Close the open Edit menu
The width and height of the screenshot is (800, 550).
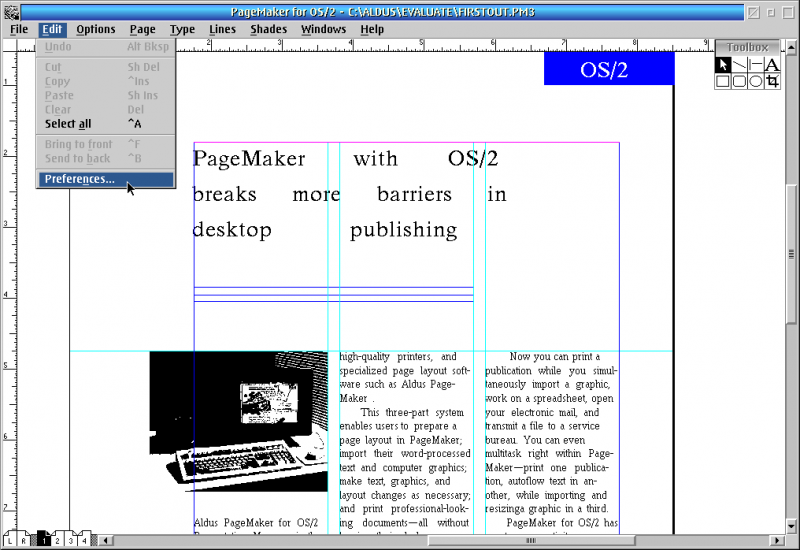(x=52, y=30)
